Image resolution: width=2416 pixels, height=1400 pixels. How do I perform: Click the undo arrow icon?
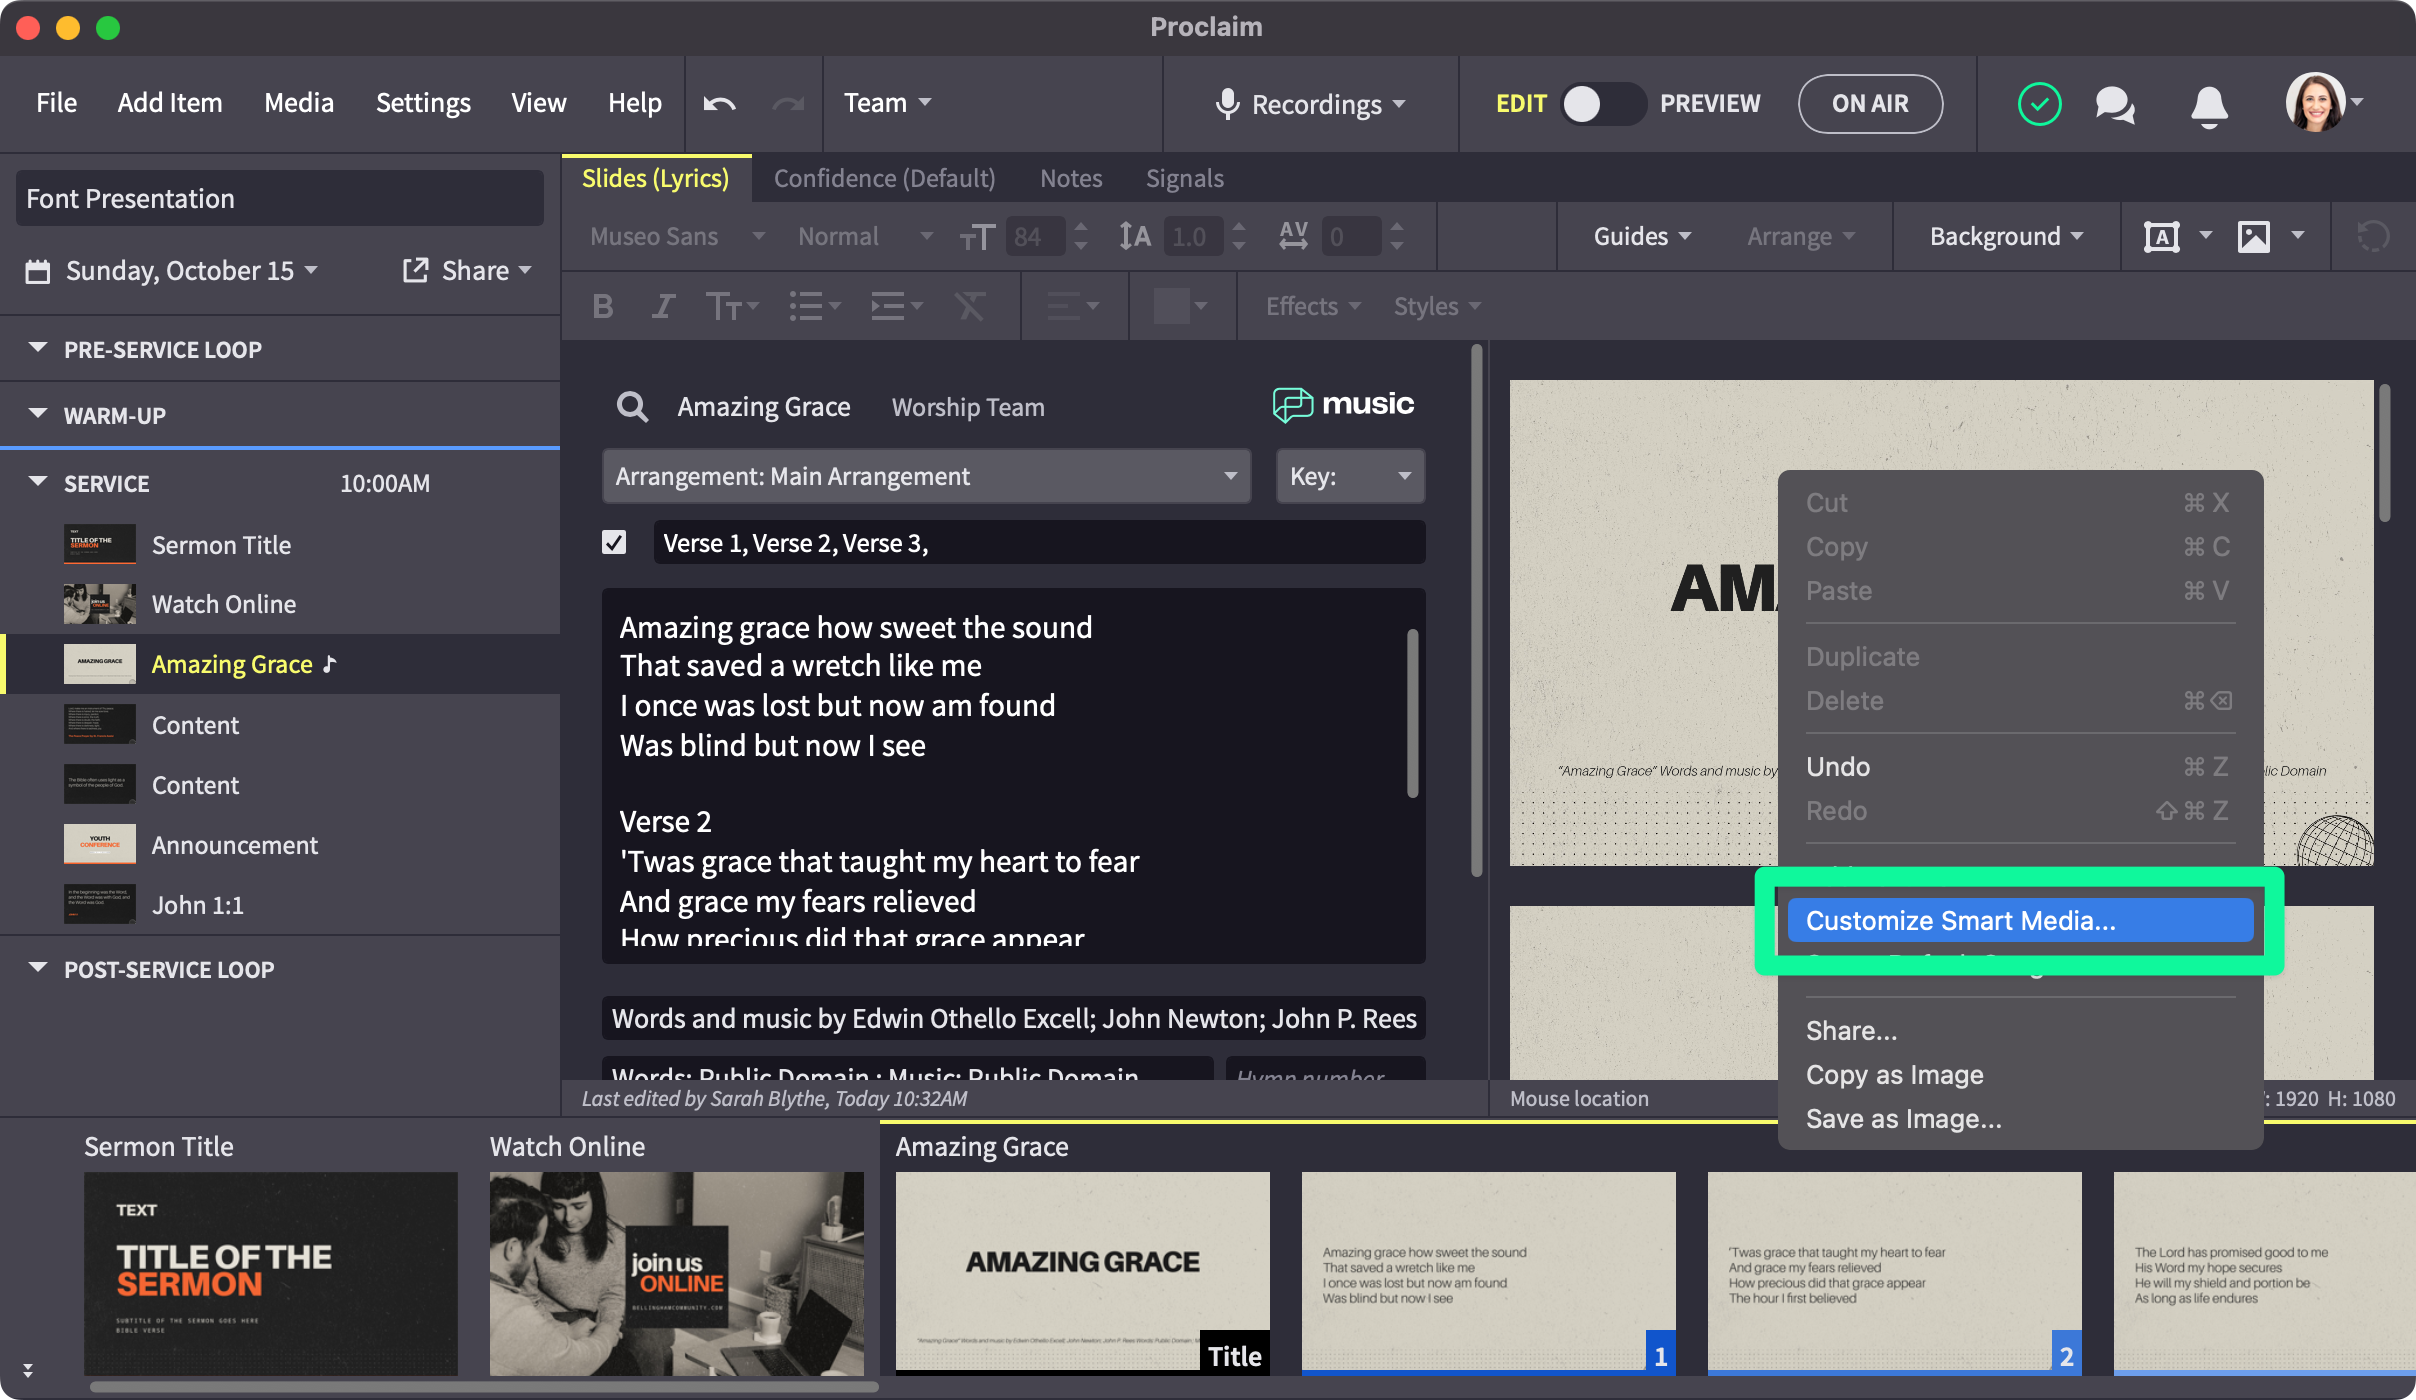(x=719, y=103)
